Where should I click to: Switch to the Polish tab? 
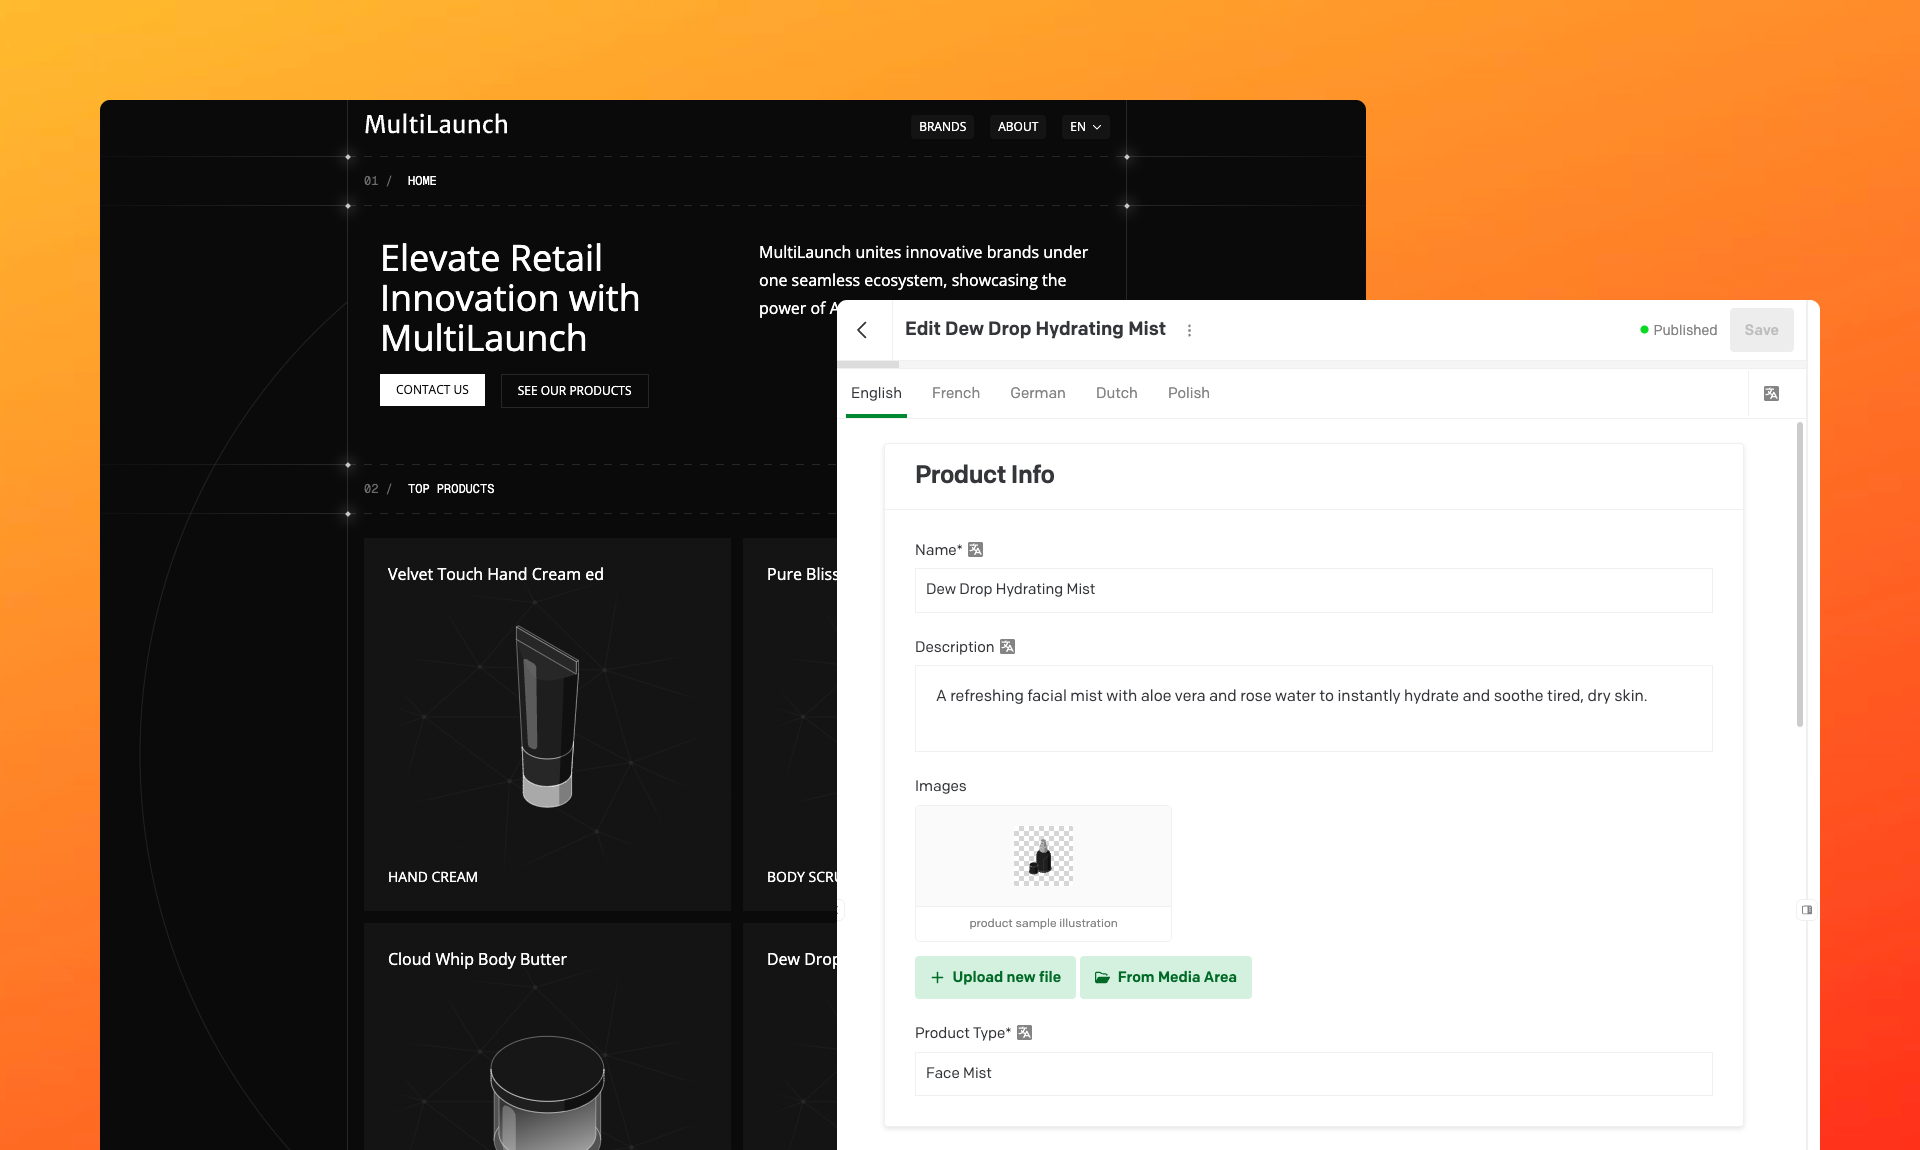1188,393
